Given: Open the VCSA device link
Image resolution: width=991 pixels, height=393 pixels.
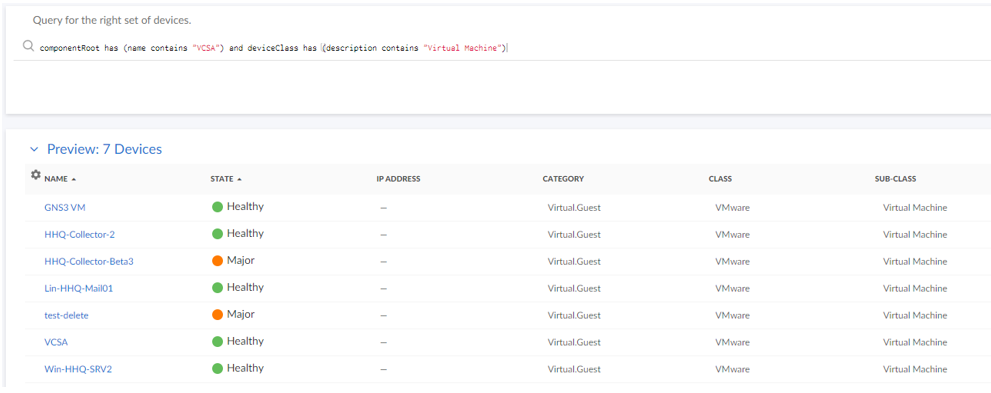Looking at the screenshot, I should (56, 342).
